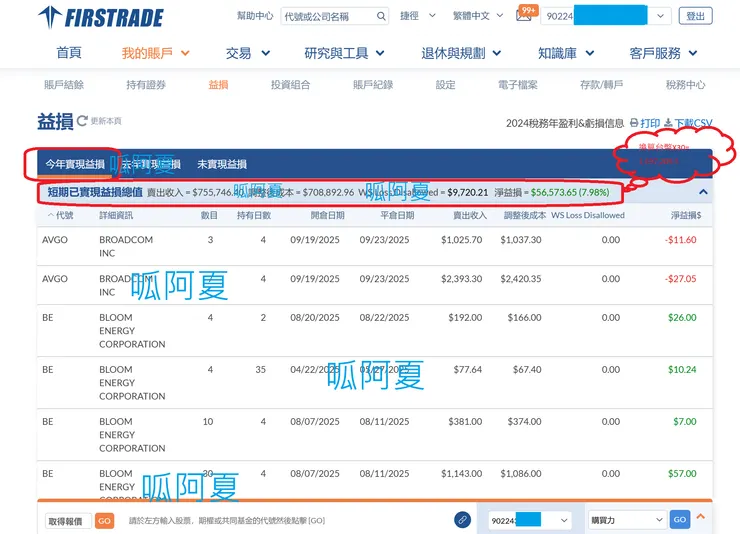Viewport: 740px width, 534px height.
Task: Sort by 賣出收入 column header
Action: tap(470, 215)
